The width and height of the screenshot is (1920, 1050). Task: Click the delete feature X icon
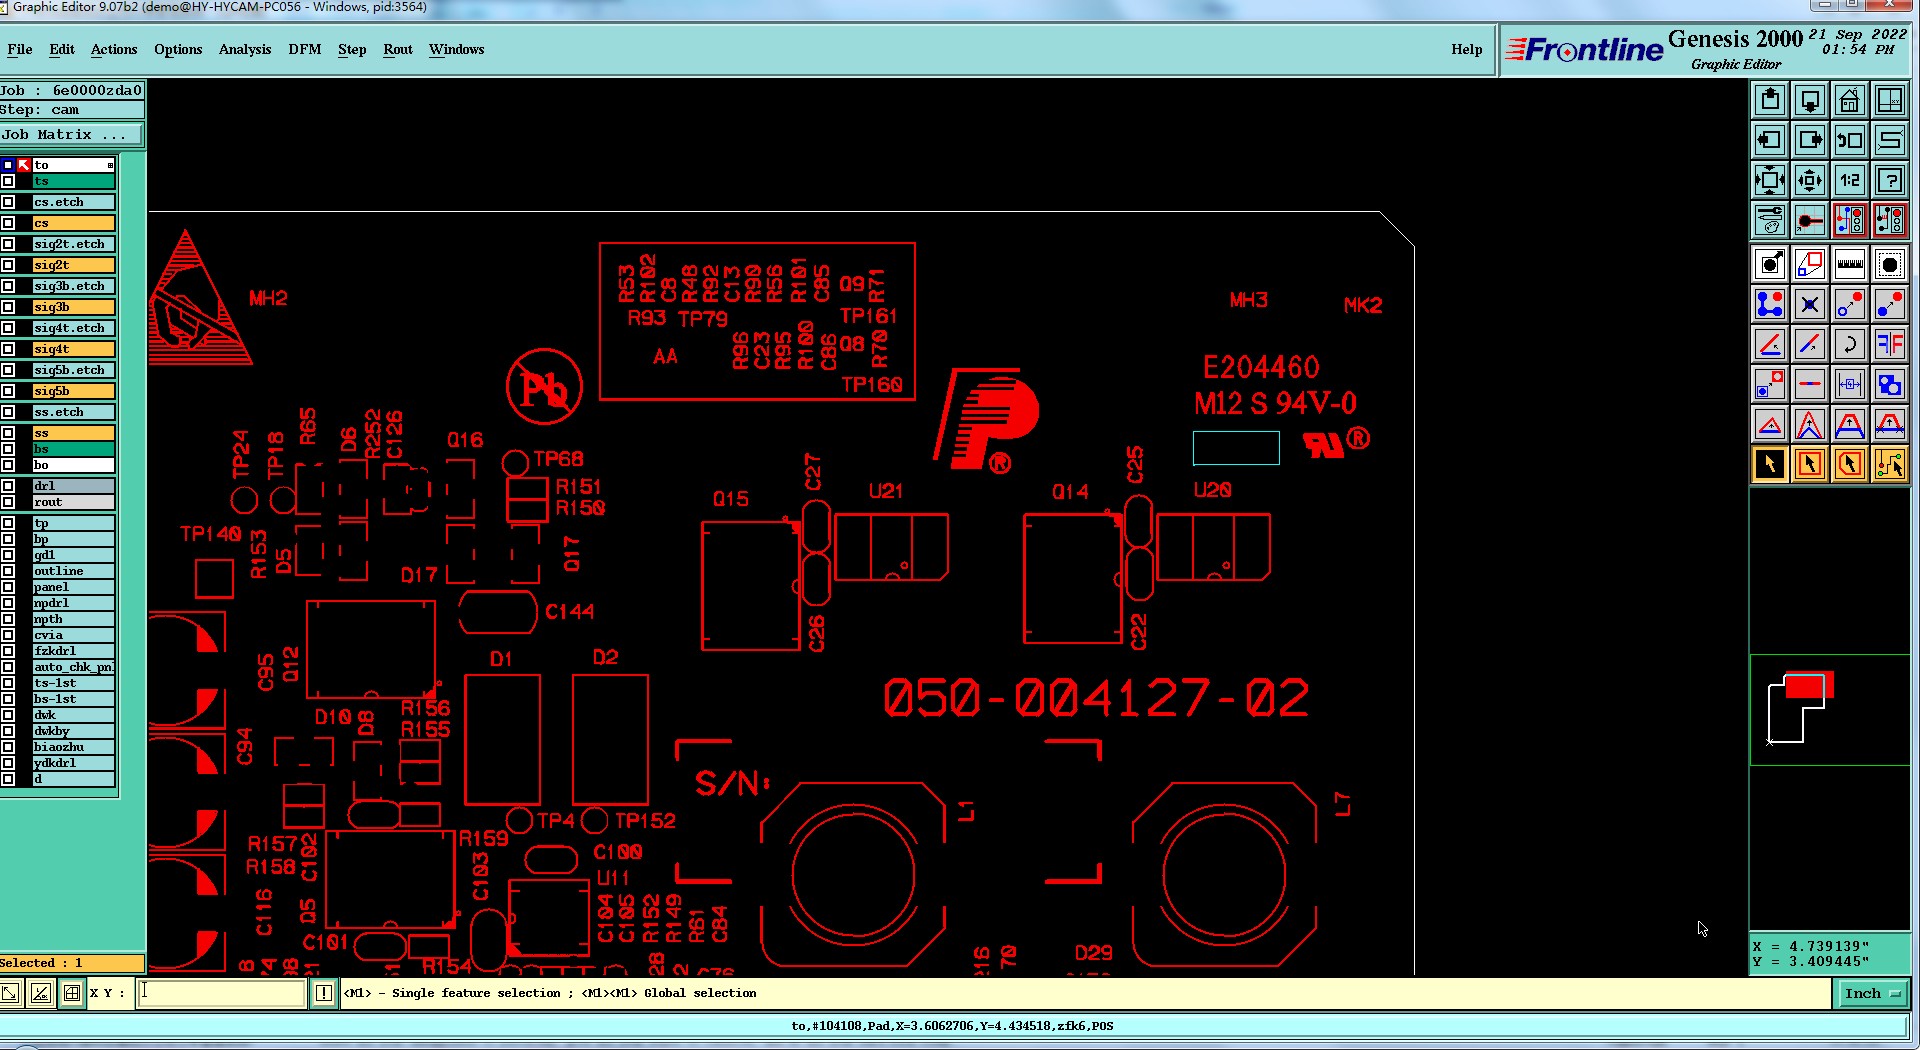[x=1810, y=304]
